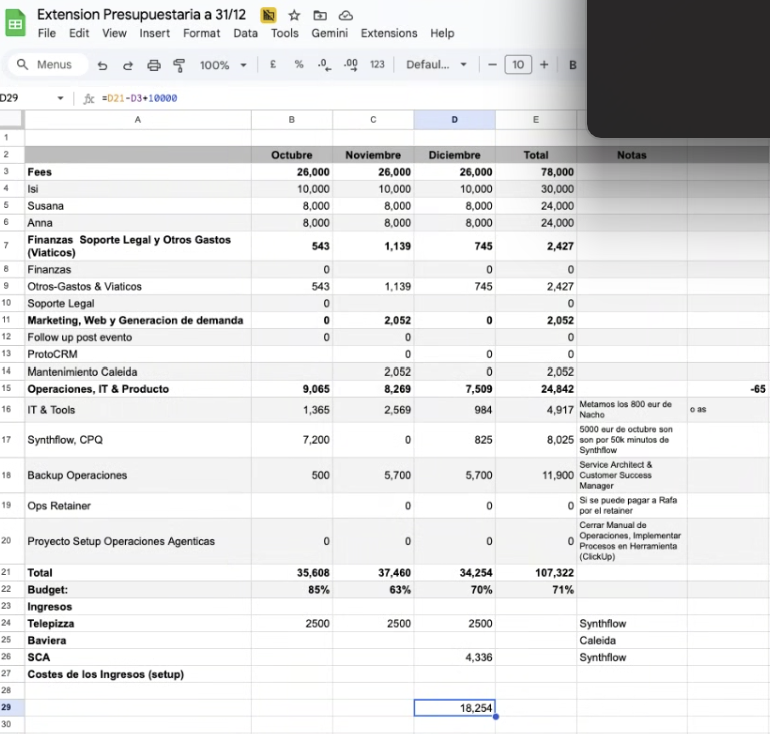Click the undo arrow in toolbar

click(x=103, y=65)
